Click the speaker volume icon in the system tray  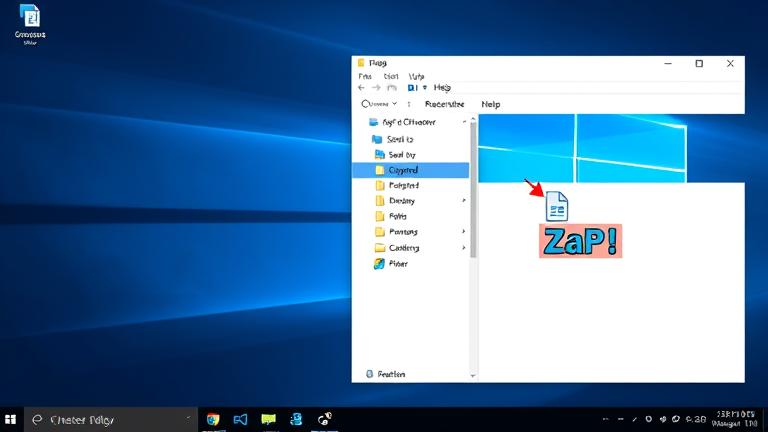click(x=663, y=419)
